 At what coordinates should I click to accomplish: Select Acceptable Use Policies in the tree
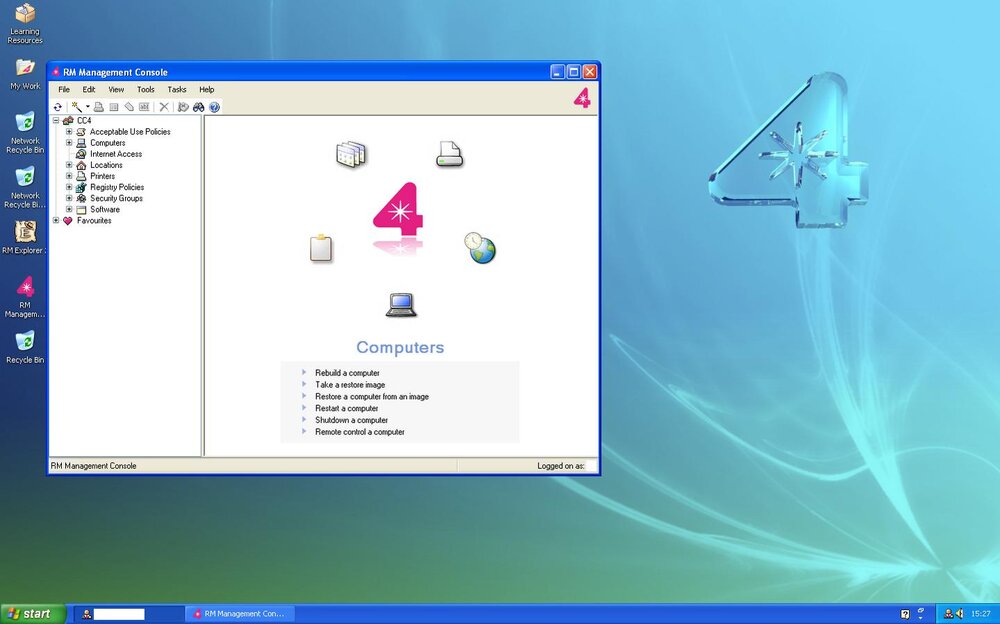[130, 132]
